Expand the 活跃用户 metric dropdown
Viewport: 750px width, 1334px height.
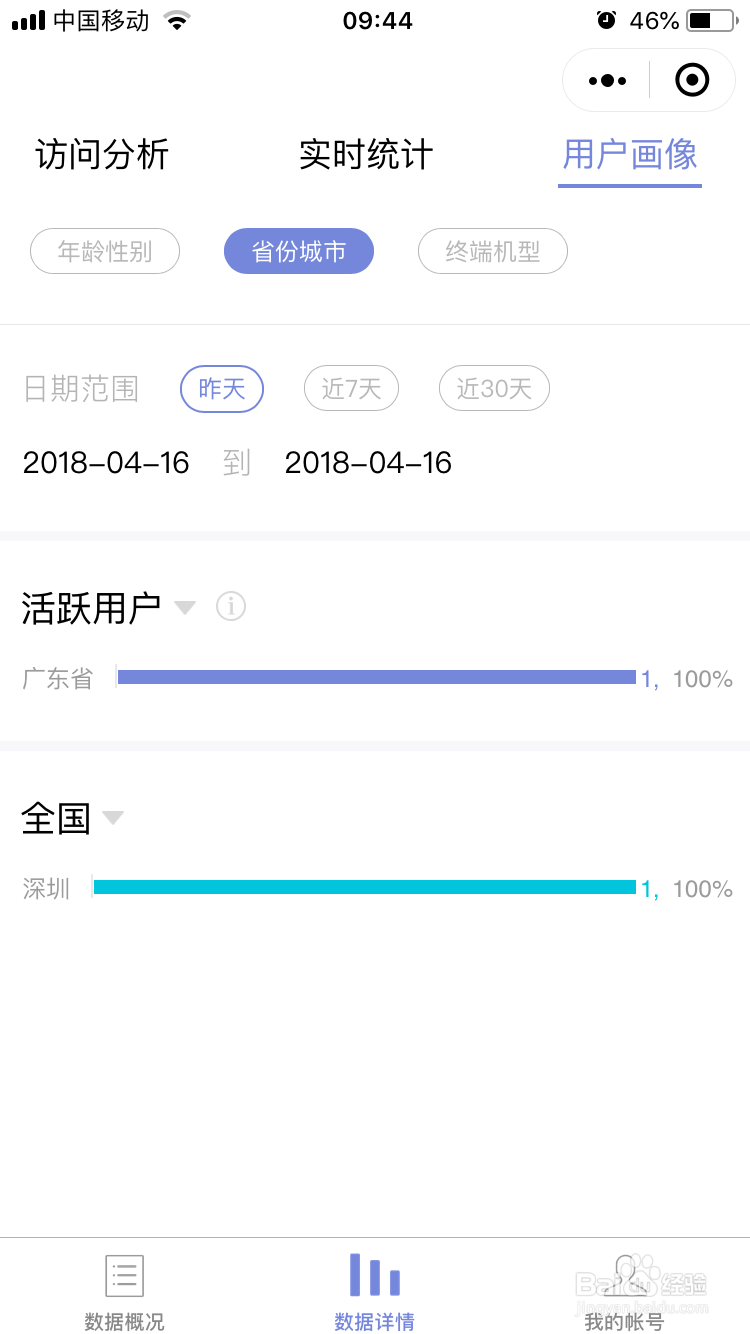click(x=185, y=607)
